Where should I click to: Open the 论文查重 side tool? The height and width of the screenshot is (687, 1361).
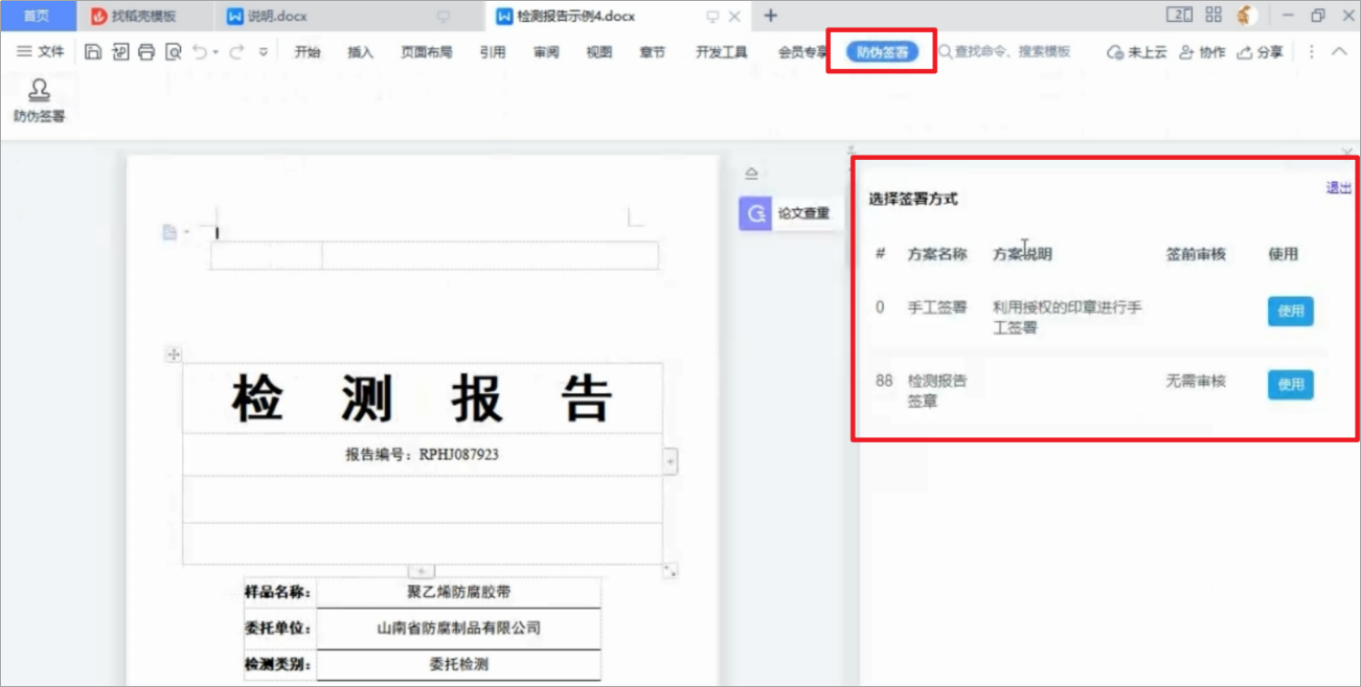pyautogui.click(x=787, y=213)
